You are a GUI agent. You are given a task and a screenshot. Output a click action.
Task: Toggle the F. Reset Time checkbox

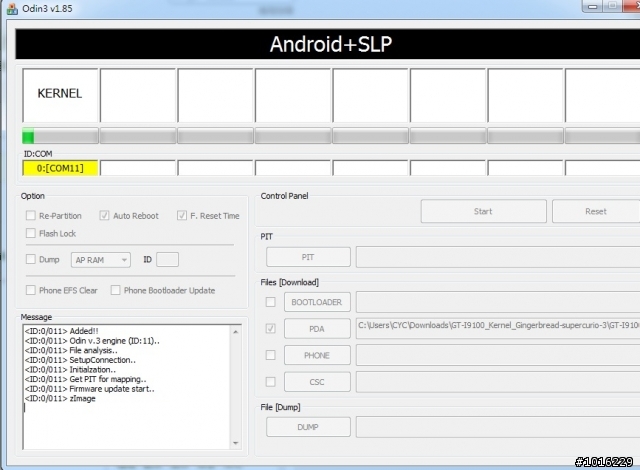click(x=182, y=215)
